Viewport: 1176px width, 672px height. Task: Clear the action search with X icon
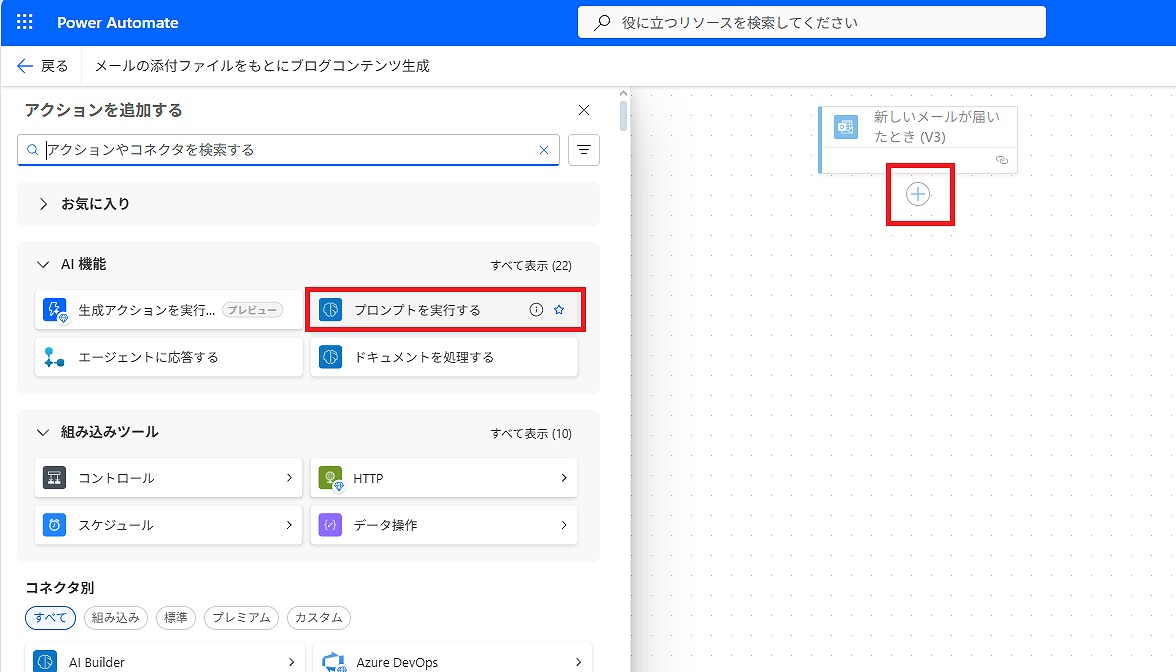pos(544,150)
